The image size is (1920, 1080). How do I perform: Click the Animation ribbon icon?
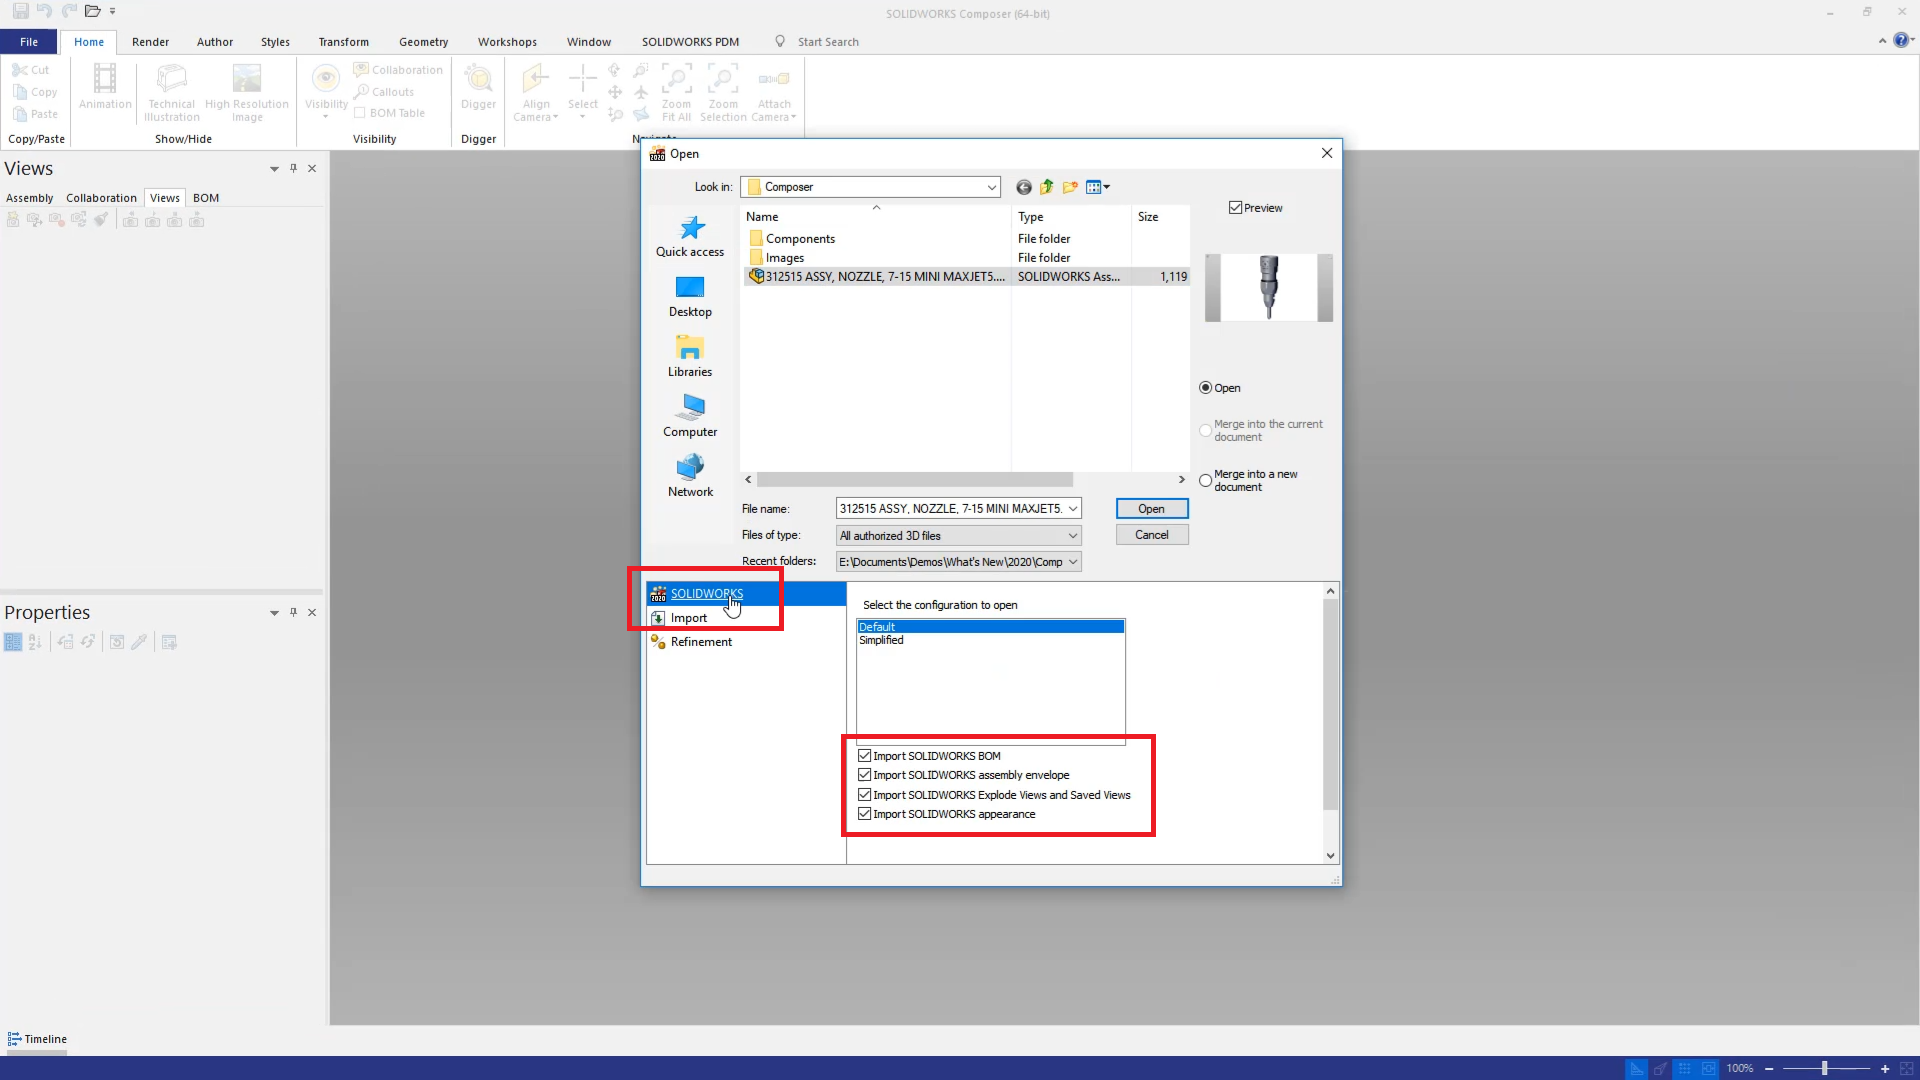point(105,86)
